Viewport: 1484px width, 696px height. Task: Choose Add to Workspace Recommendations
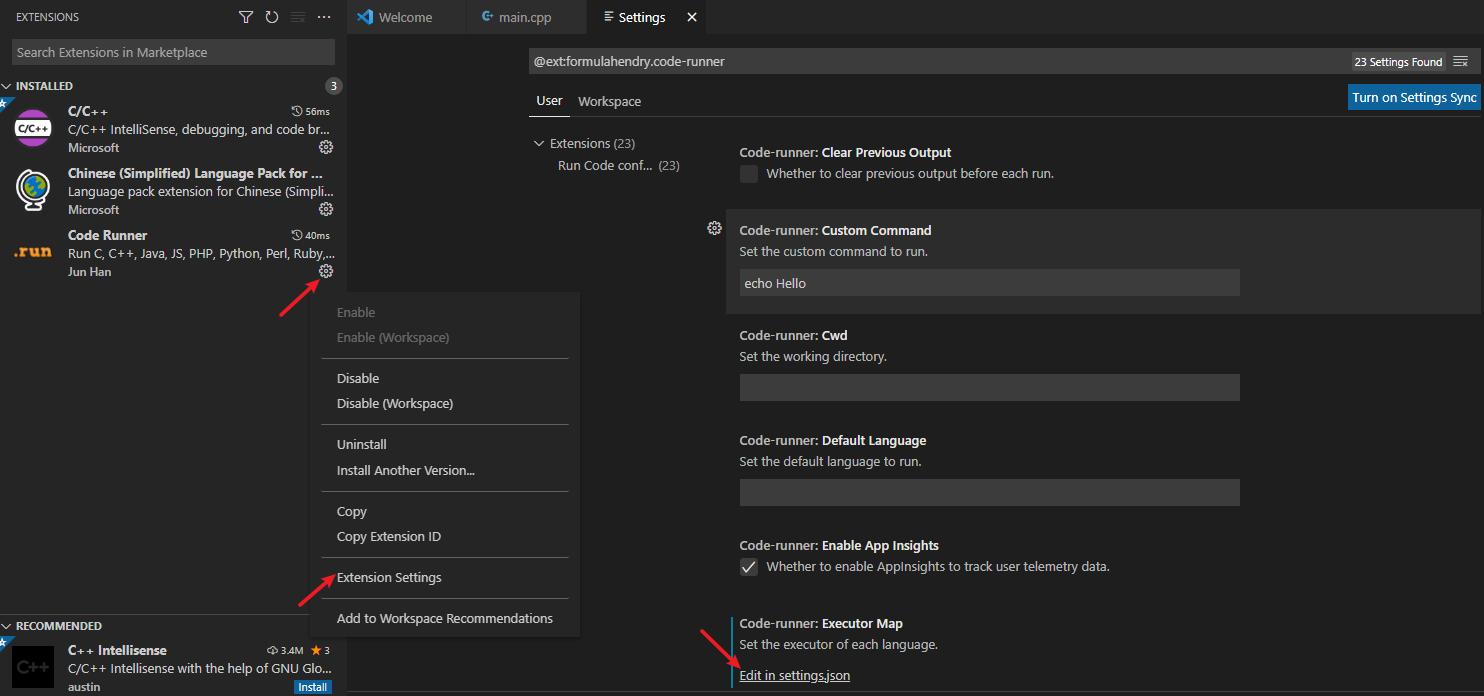pos(445,618)
